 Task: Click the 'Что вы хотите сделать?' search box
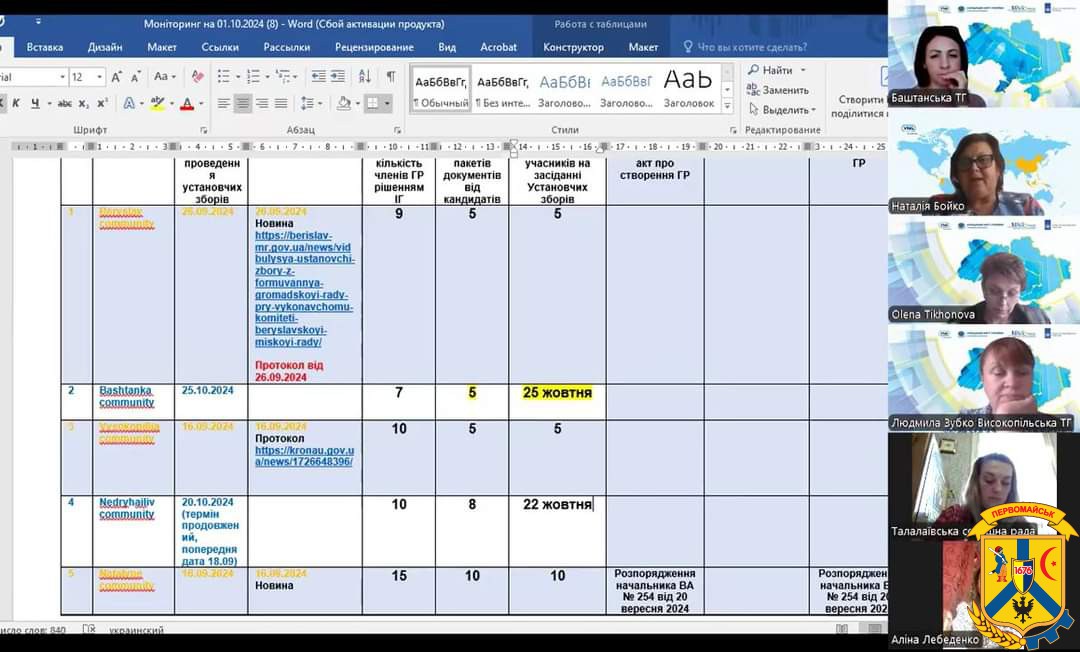click(745, 48)
